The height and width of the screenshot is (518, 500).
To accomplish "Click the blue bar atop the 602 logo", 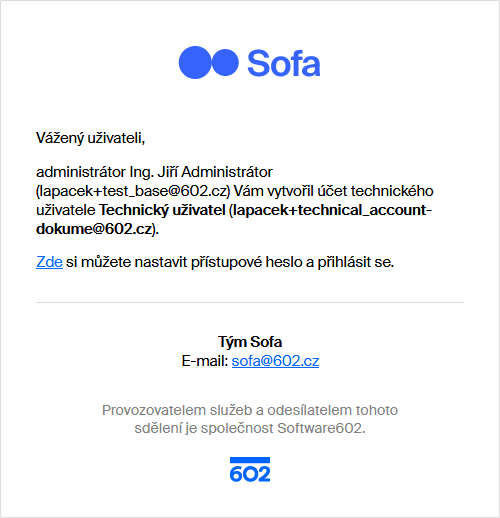I will point(250,460).
